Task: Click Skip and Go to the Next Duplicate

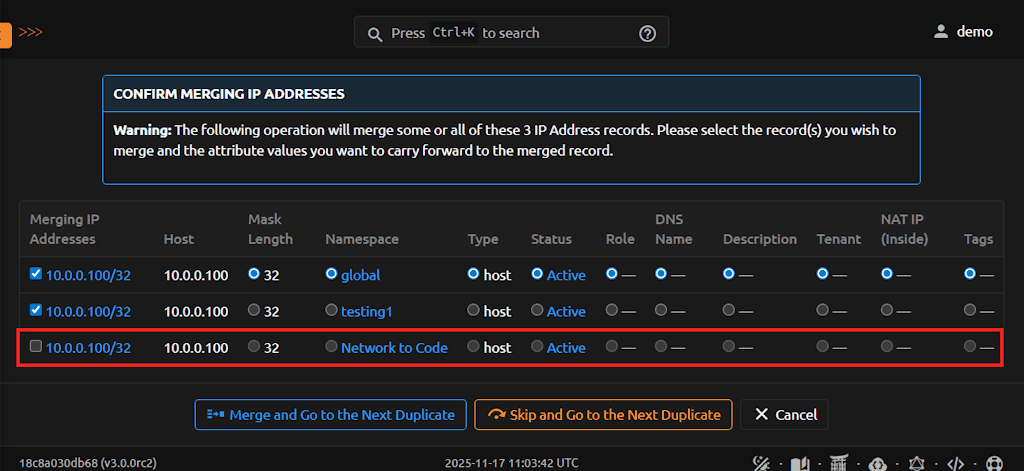Action: point(603,414)
